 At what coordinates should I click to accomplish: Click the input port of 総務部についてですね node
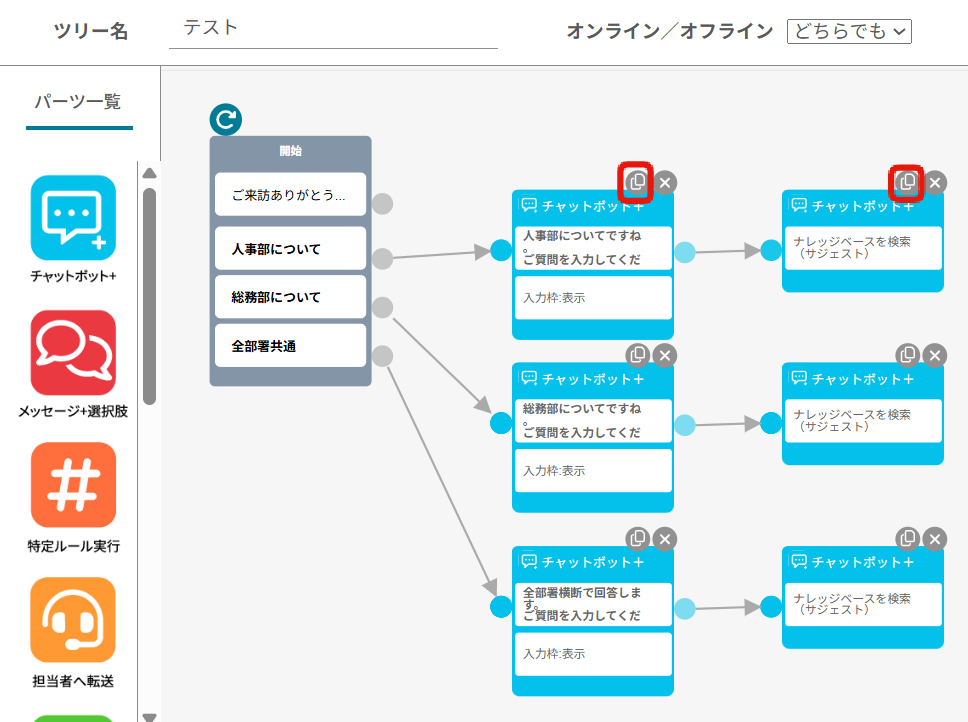tap(501, 423)
